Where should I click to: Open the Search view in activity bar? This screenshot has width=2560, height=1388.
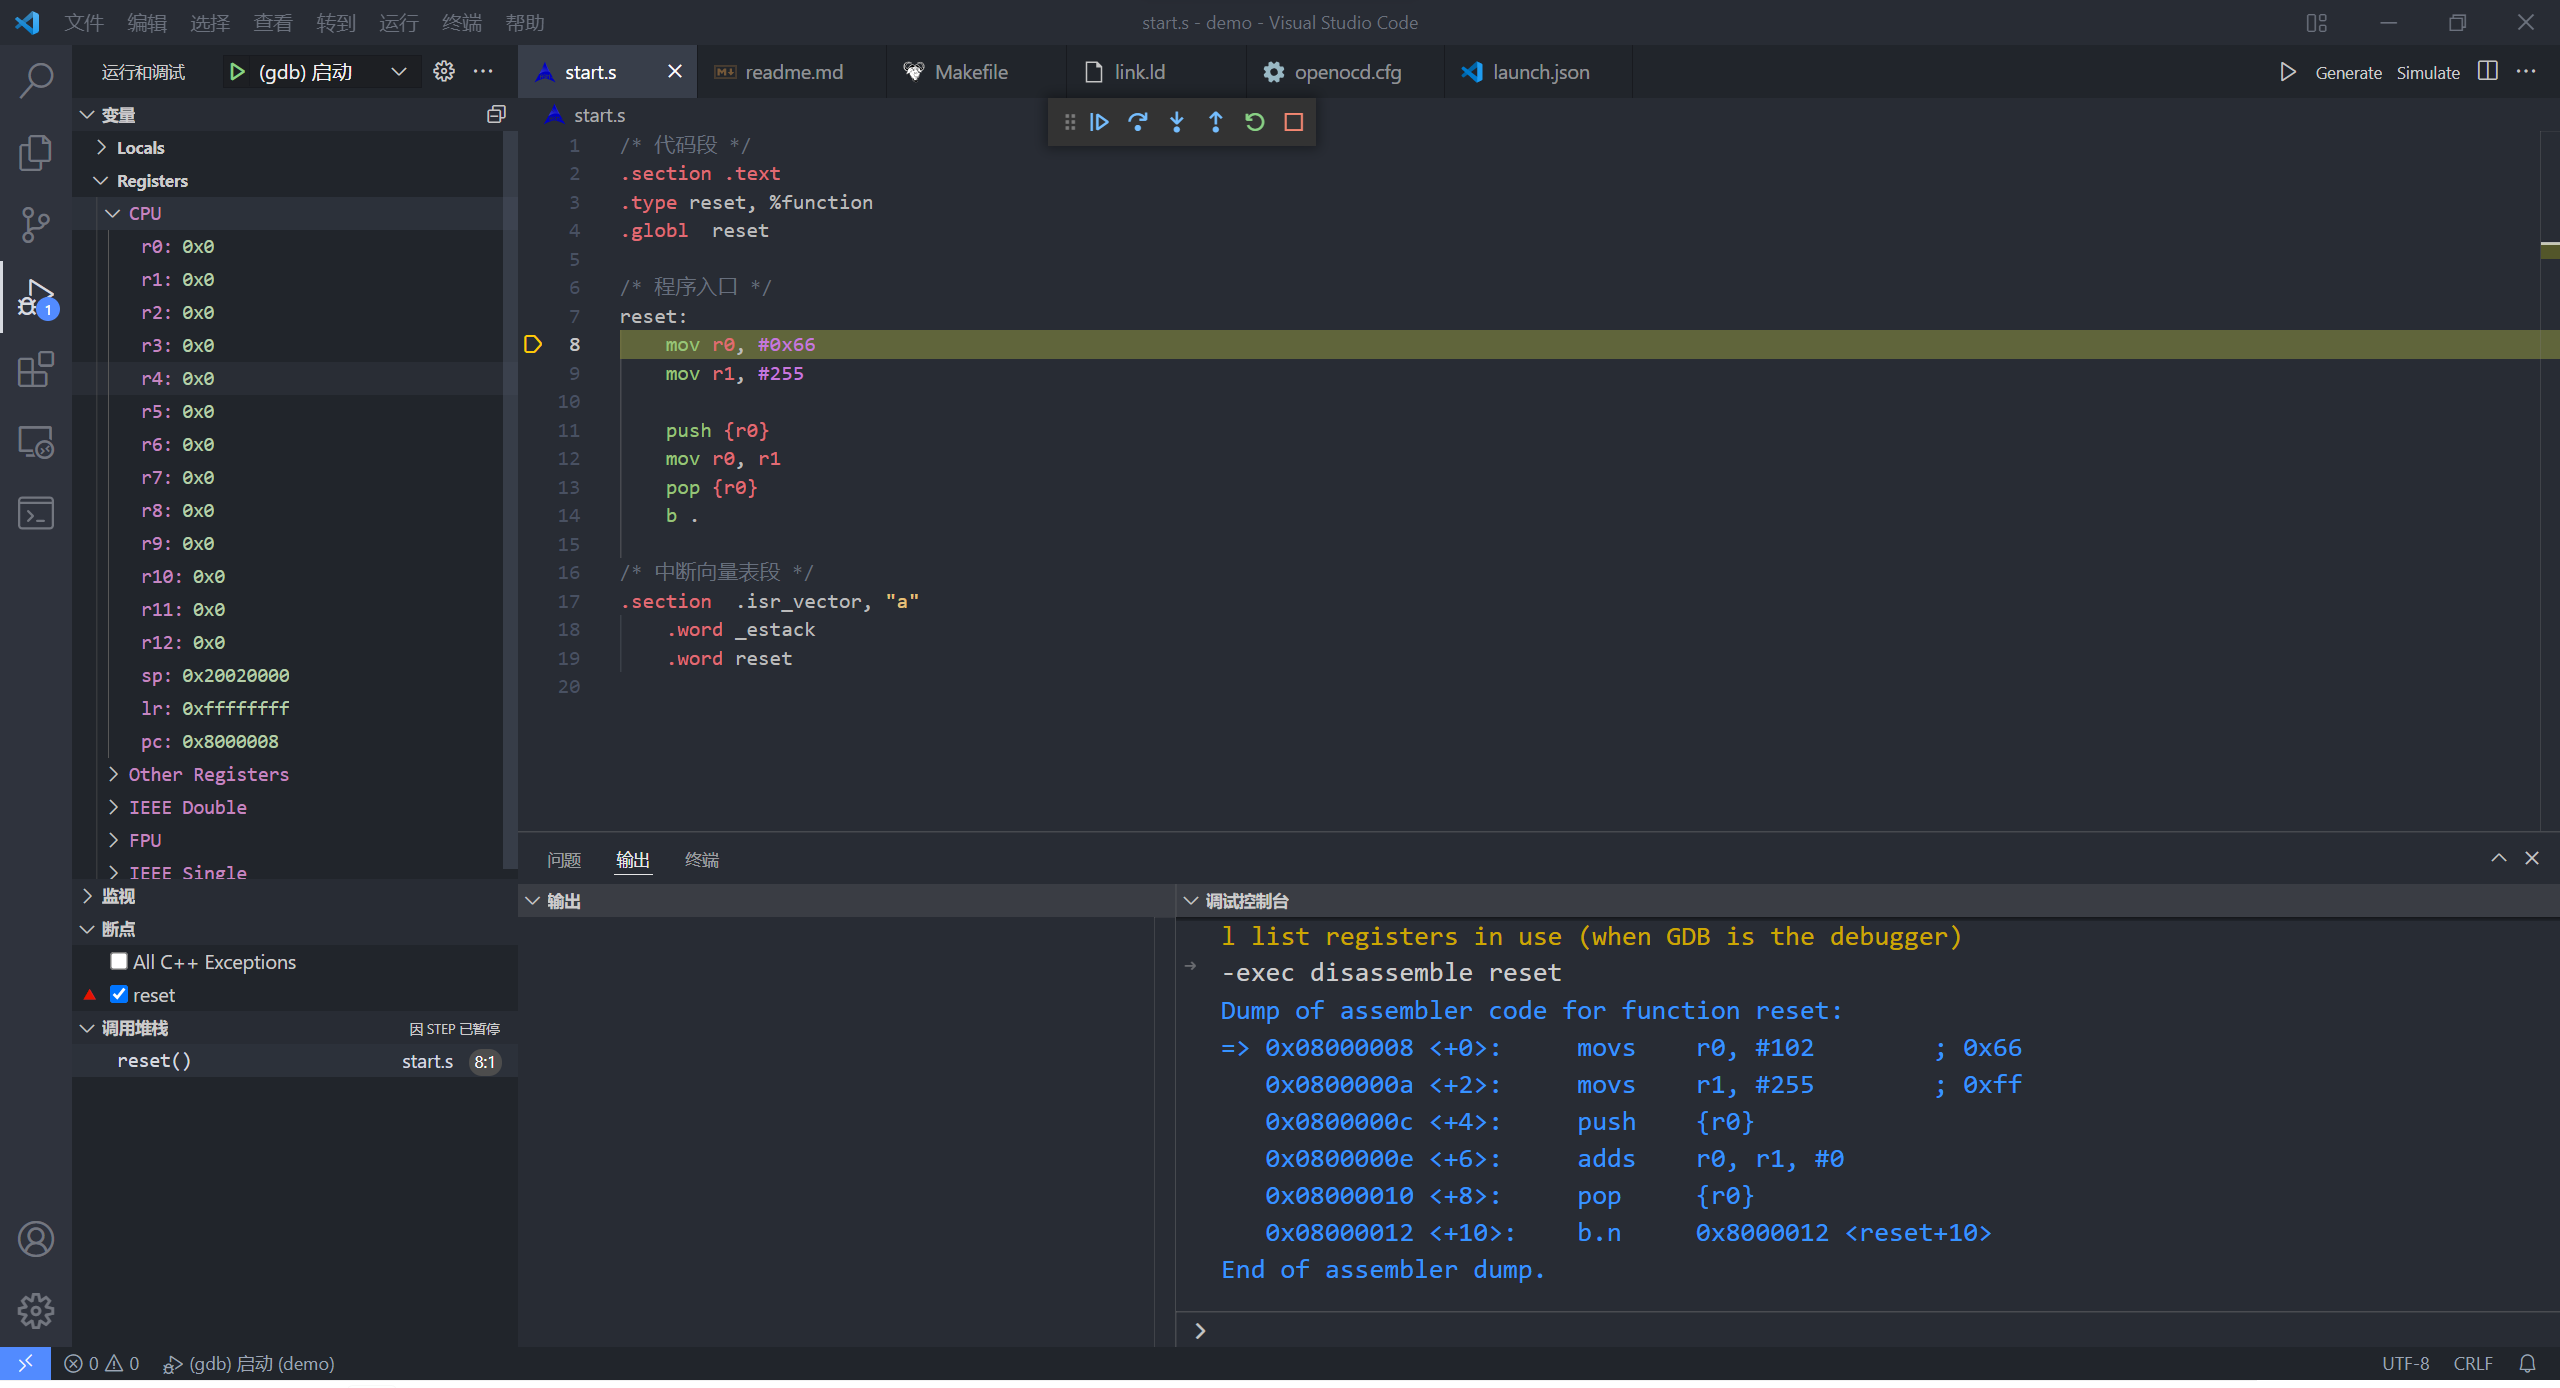pos(36,80)
